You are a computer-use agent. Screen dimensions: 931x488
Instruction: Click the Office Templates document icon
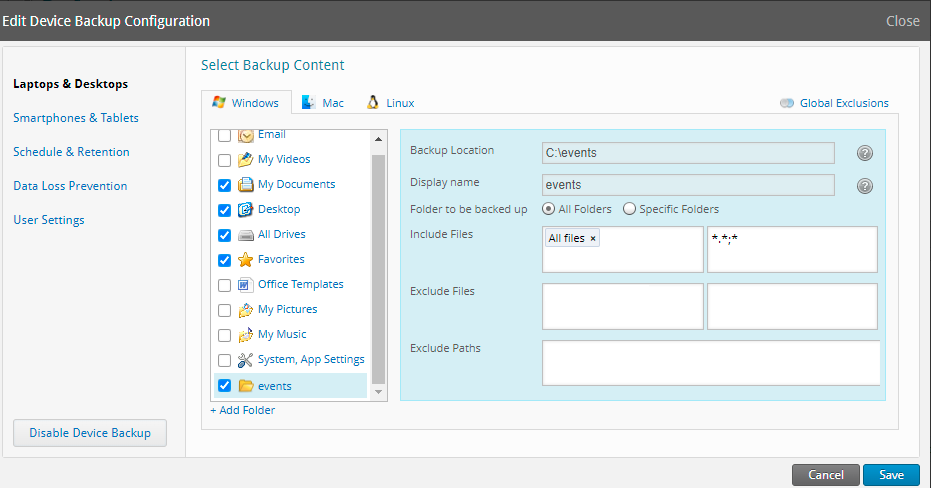[246, 285]
